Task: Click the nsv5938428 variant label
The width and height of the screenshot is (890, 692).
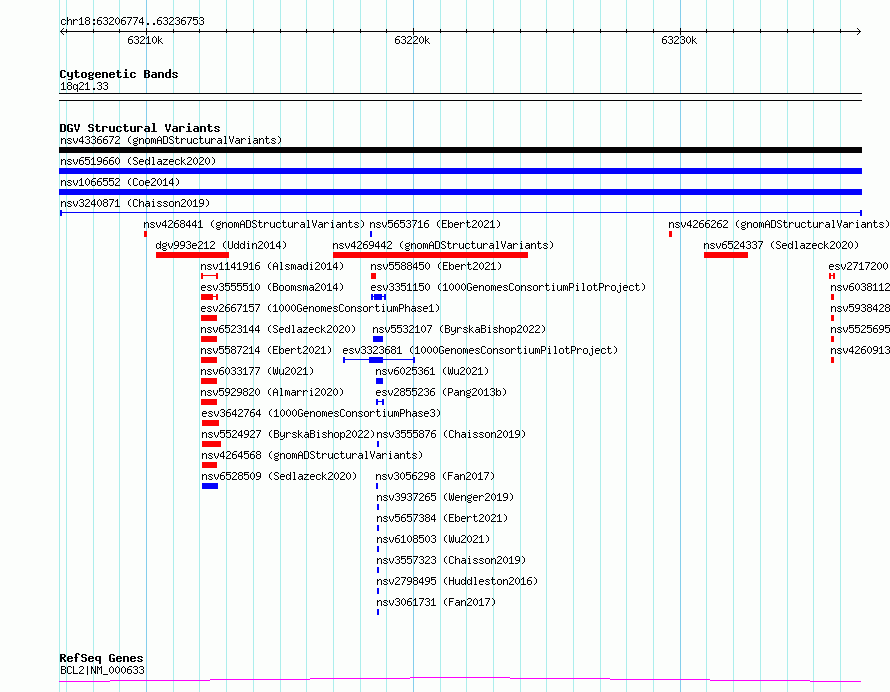Action: click(860, 308)
